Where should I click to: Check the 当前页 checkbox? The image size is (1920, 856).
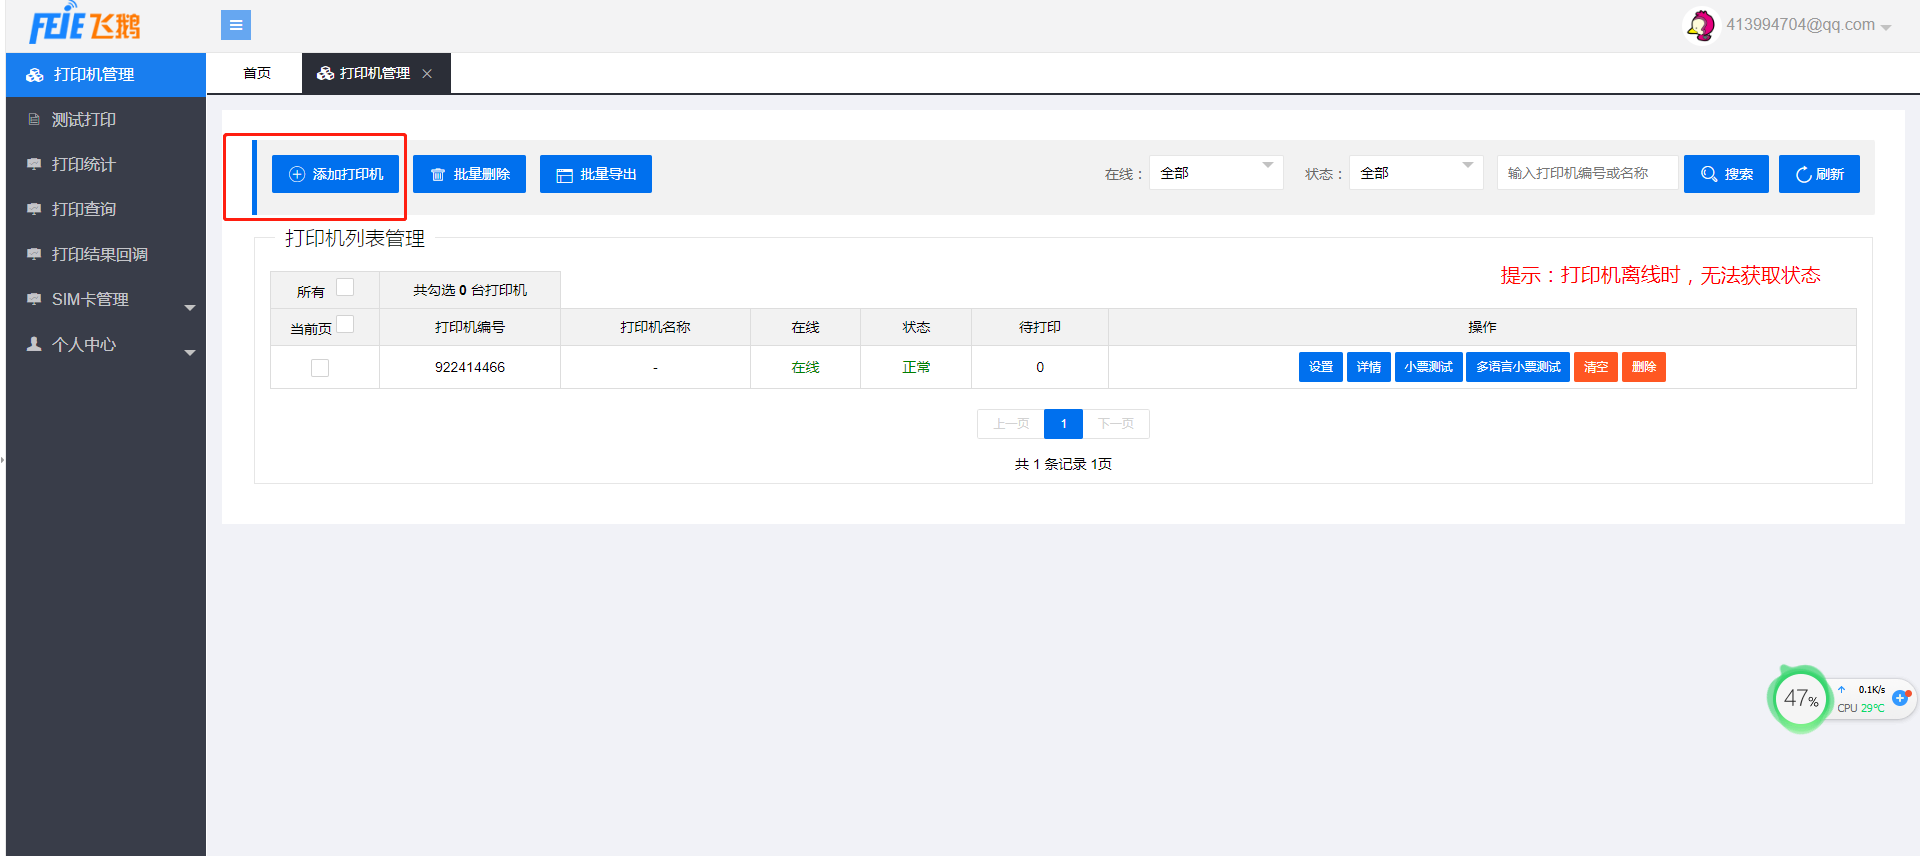(x=345, y=325)
